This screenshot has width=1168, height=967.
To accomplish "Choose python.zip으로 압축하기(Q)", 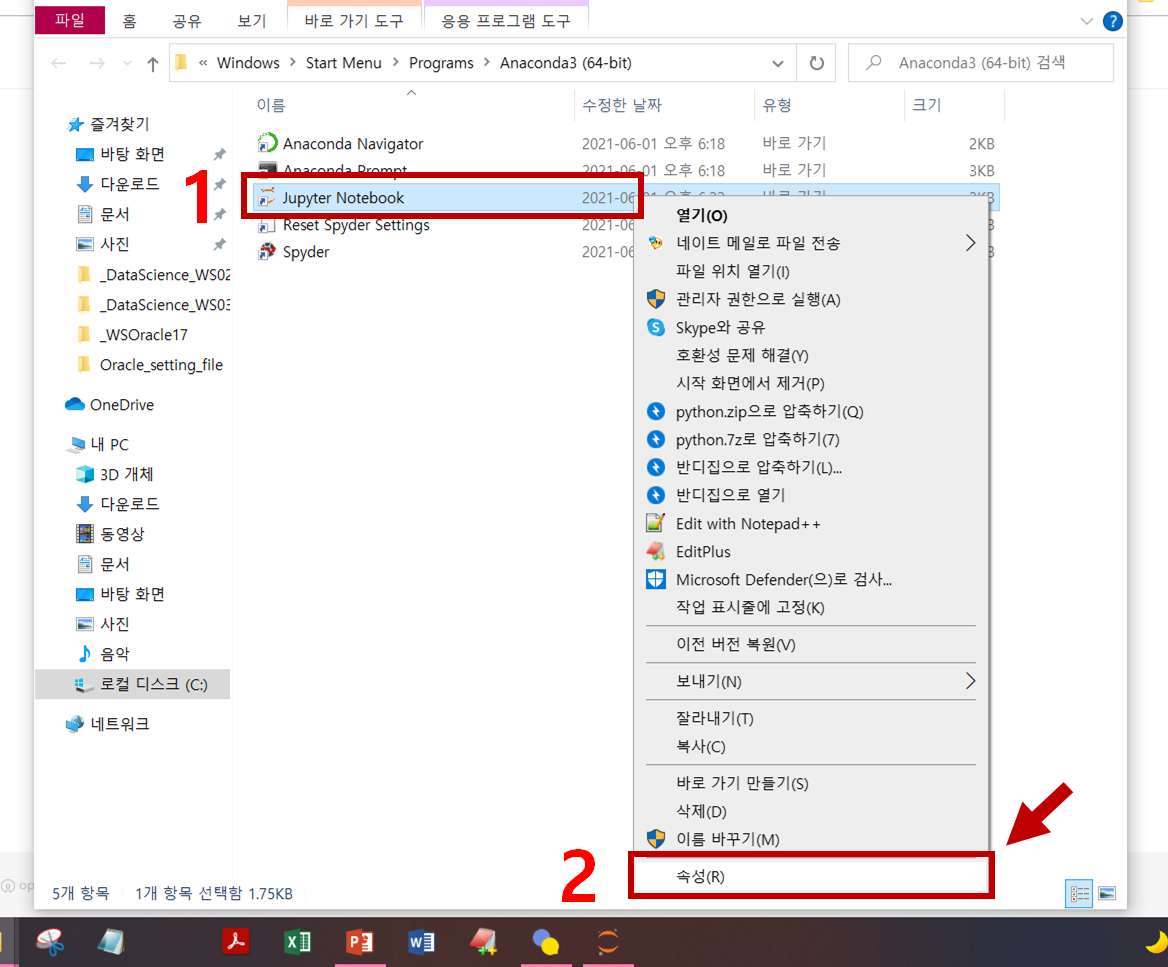I will pos(811,411).
